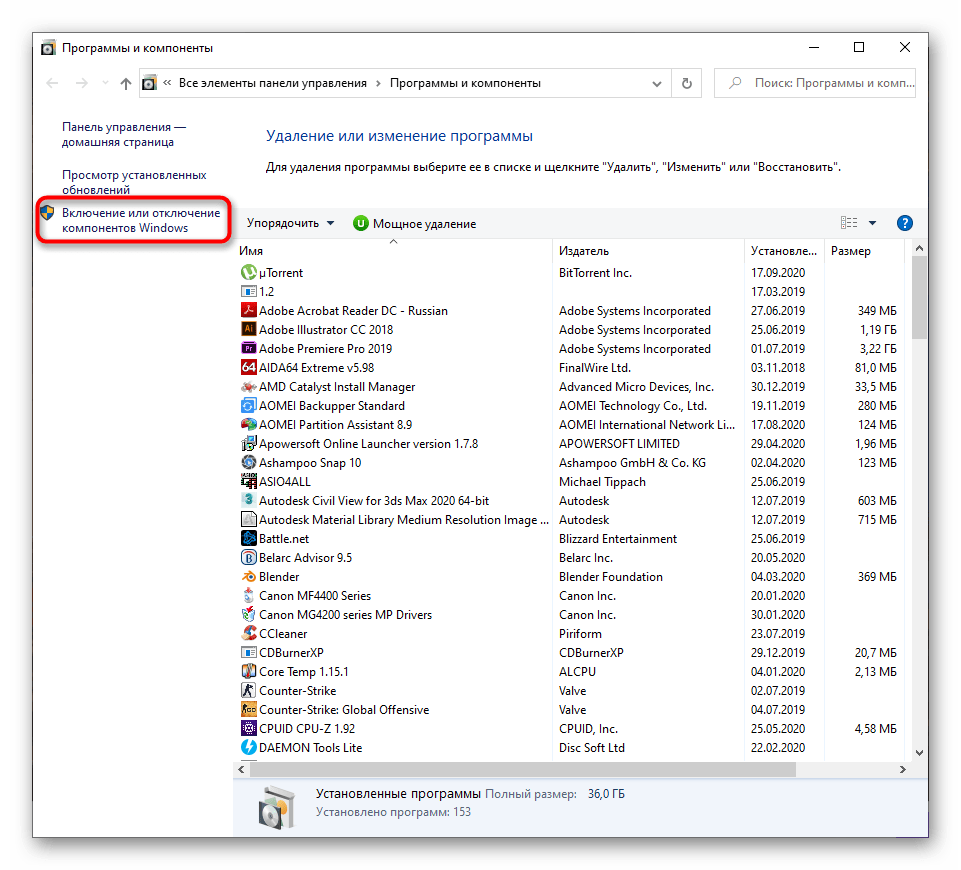Click the ASIO4ALL icon

pyautogui.click(x=248, y=481)
